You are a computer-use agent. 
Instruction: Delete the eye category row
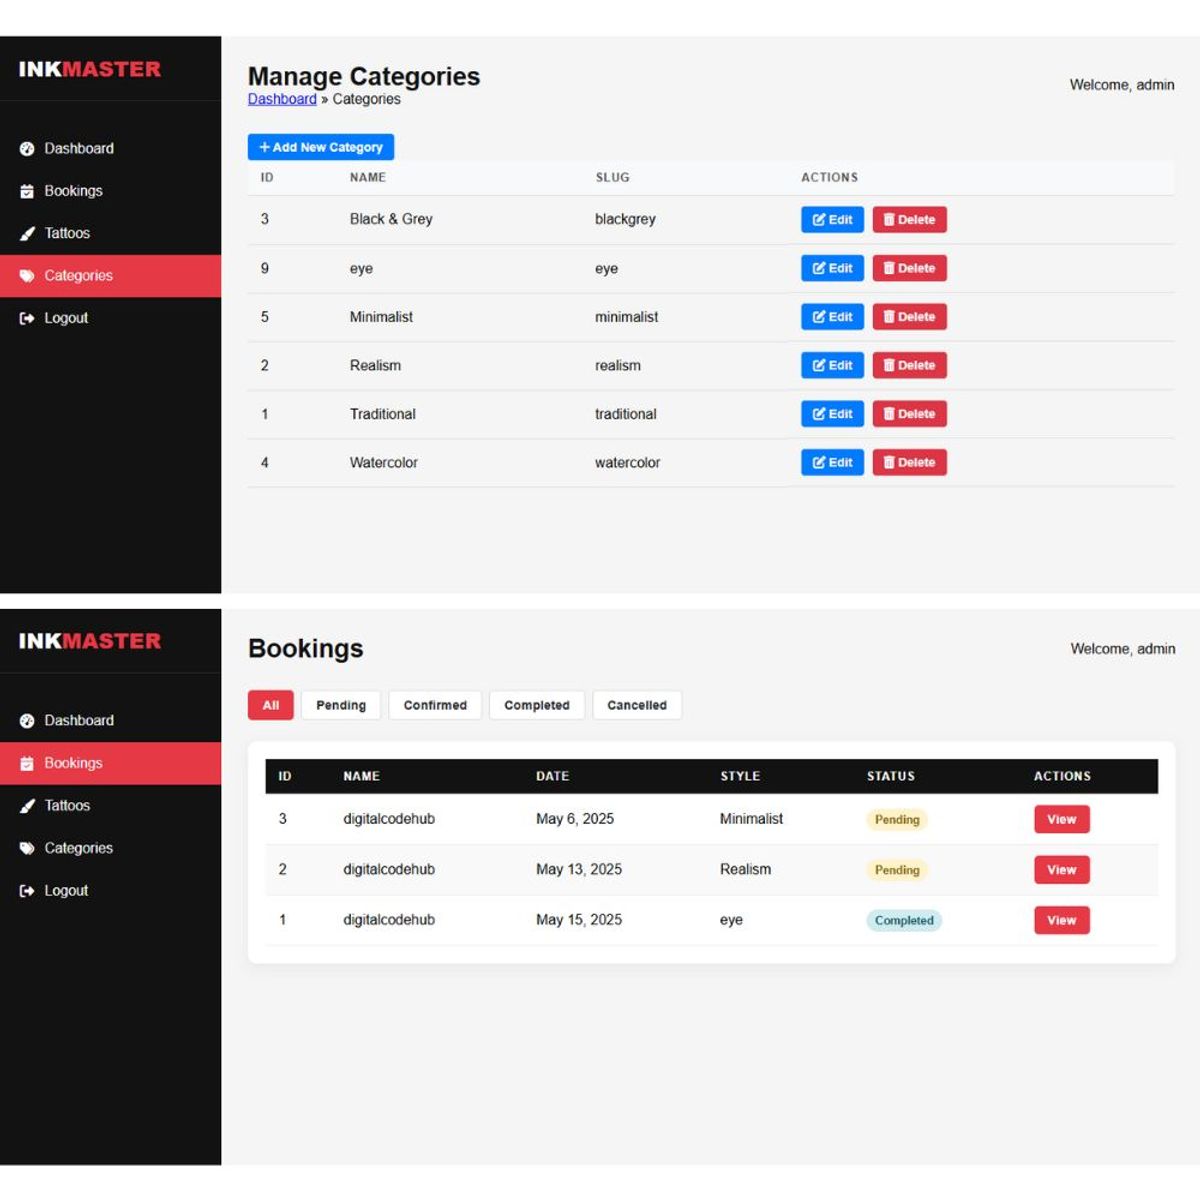pyautogui.click(x=909, y=269)
